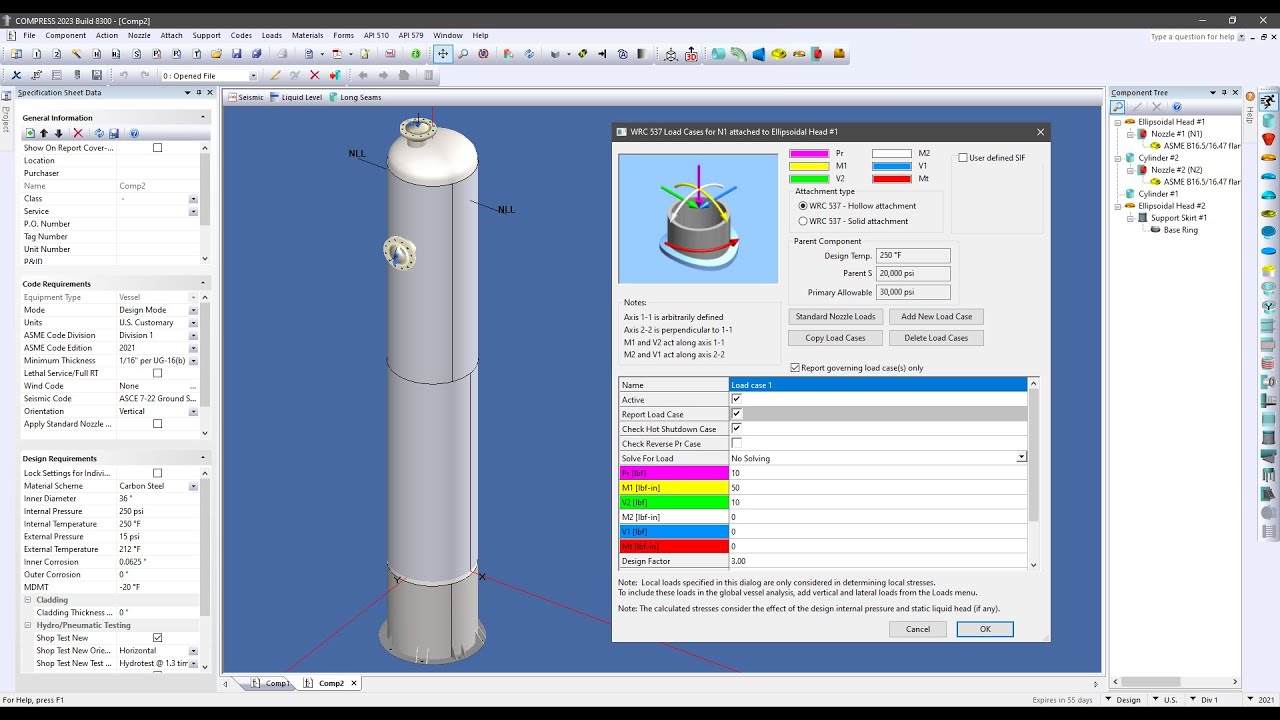This screenshot has width=1280, height=720.
Task: Activate the Zoom magnifier tool
Action: coord(463,54)
